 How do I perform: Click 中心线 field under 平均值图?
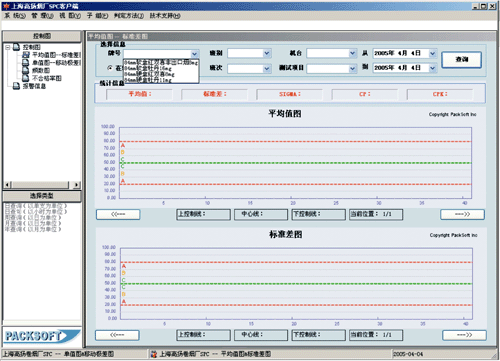261,214
